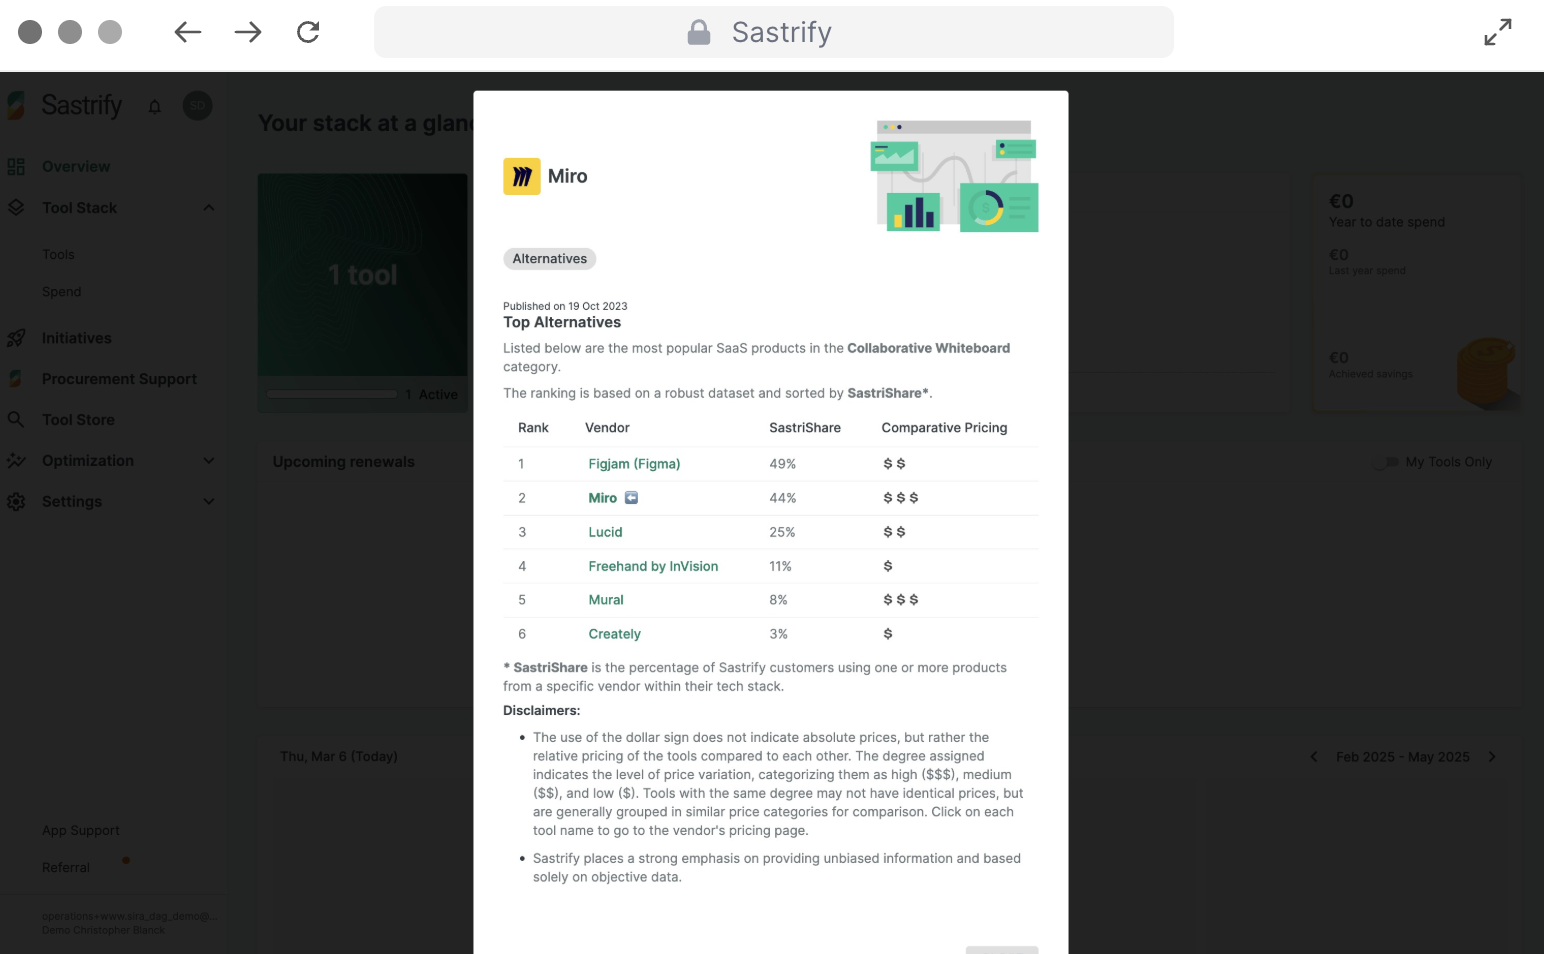This screenshot has height=954, width=1544.
Task: Click Referral in sidebar
Action: click(66, 868)
